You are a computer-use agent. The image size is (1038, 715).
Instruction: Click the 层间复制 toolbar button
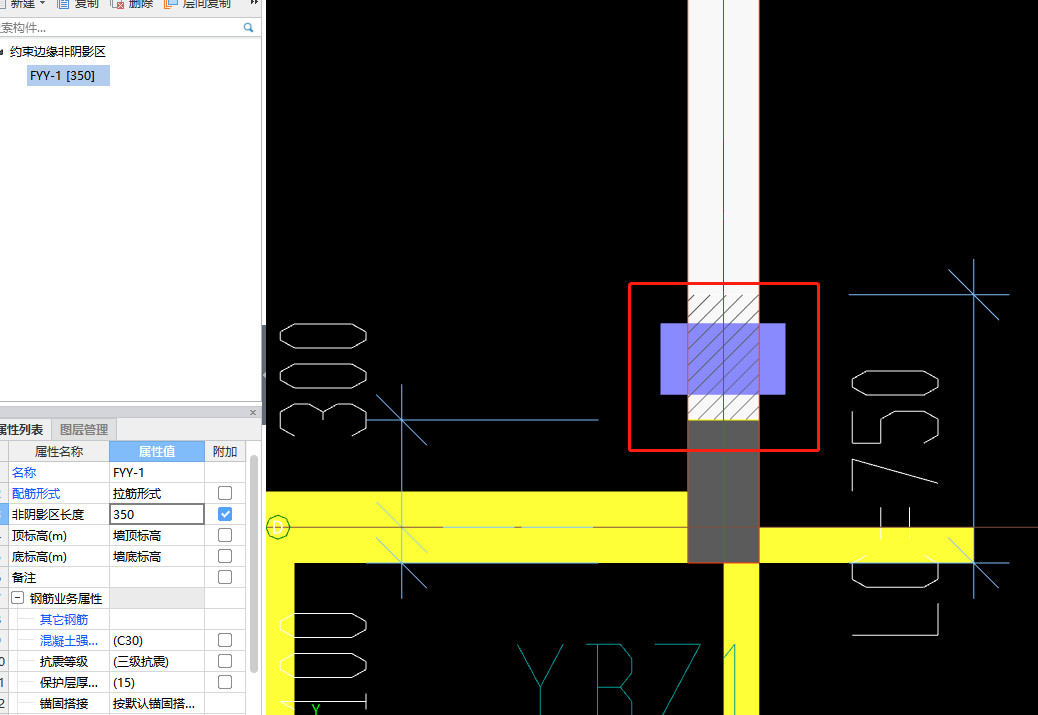[198, 4]
